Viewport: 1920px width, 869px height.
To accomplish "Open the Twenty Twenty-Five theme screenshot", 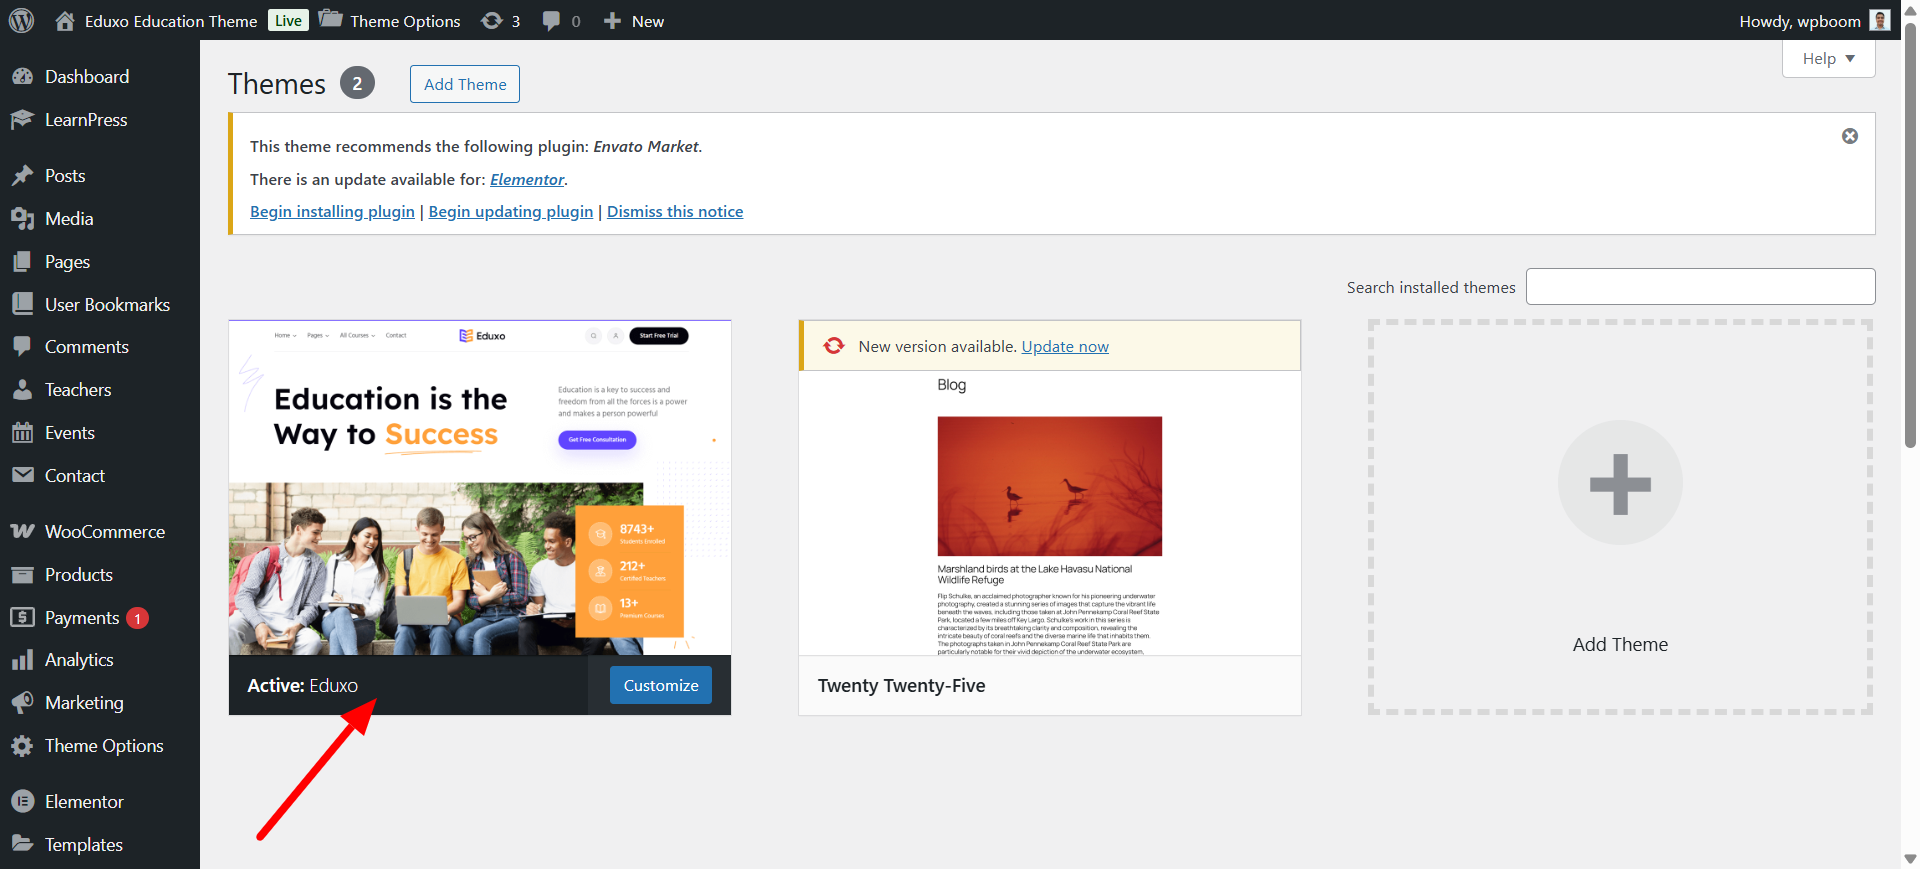I will pyautogui.click(x=1050, y=513).
